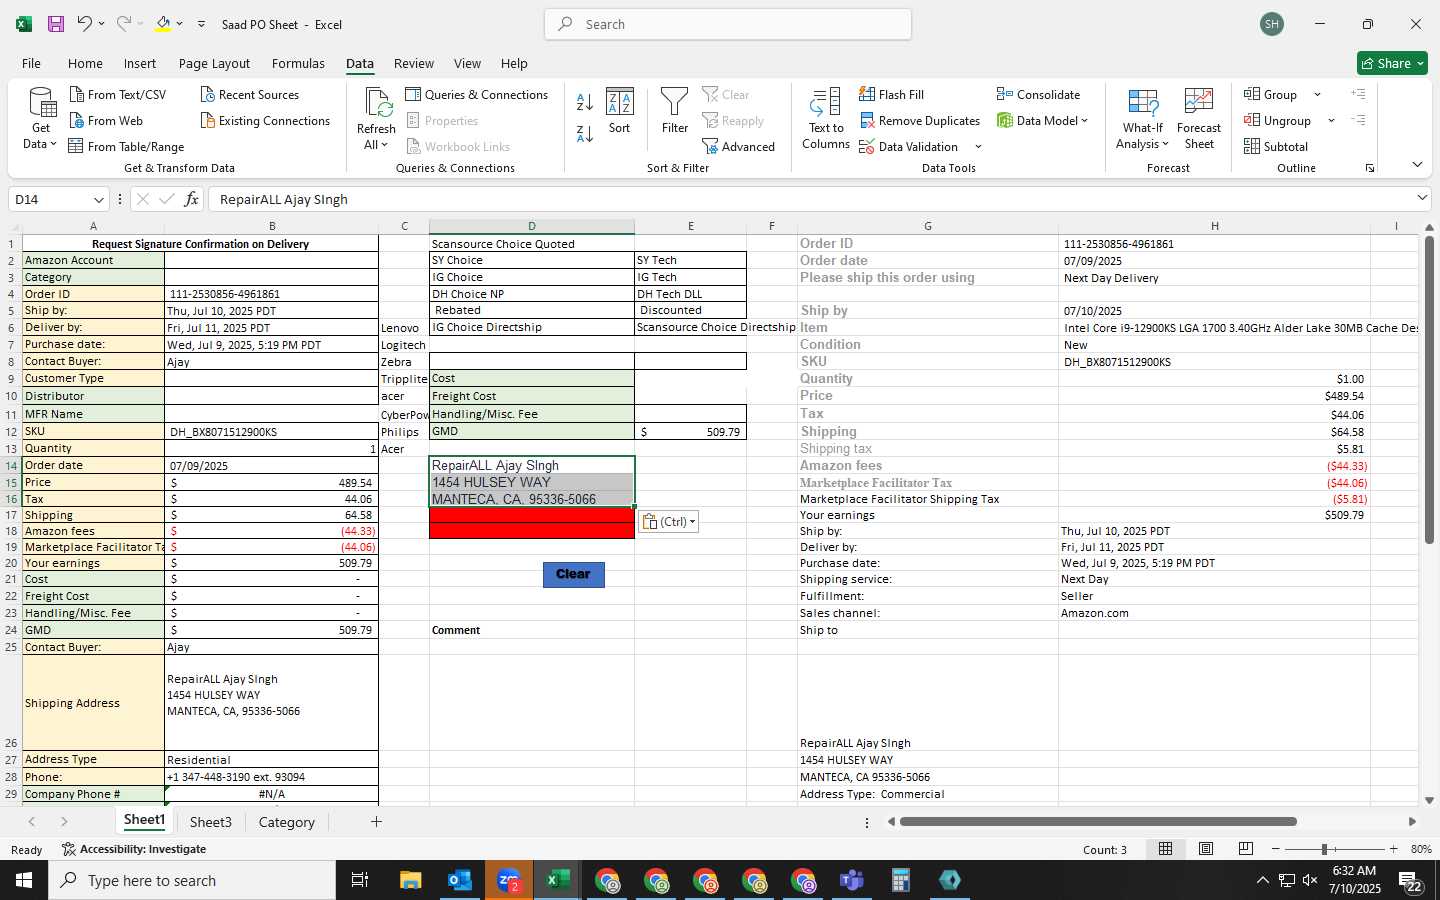This screenshot has height=900, width=1440.
Task: Click Remove Duplicates
Action: [x=920, y=121]
